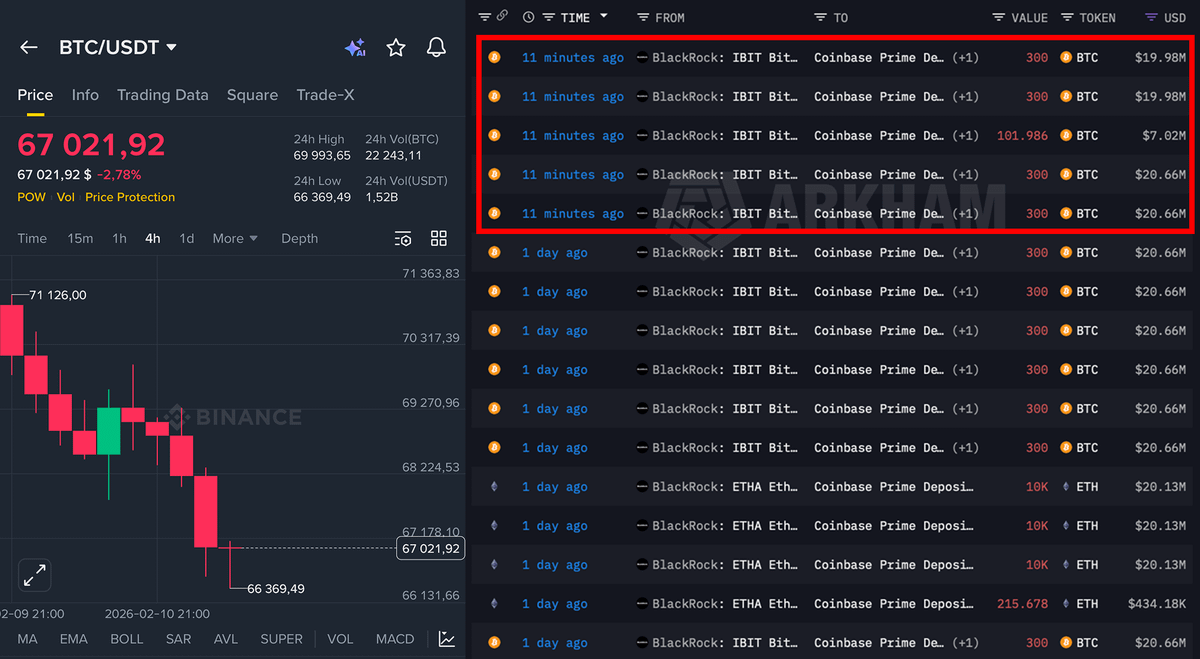Select the 15m chart interval
This screenshot has width=1200, height=659.
(x=80, y=238)
